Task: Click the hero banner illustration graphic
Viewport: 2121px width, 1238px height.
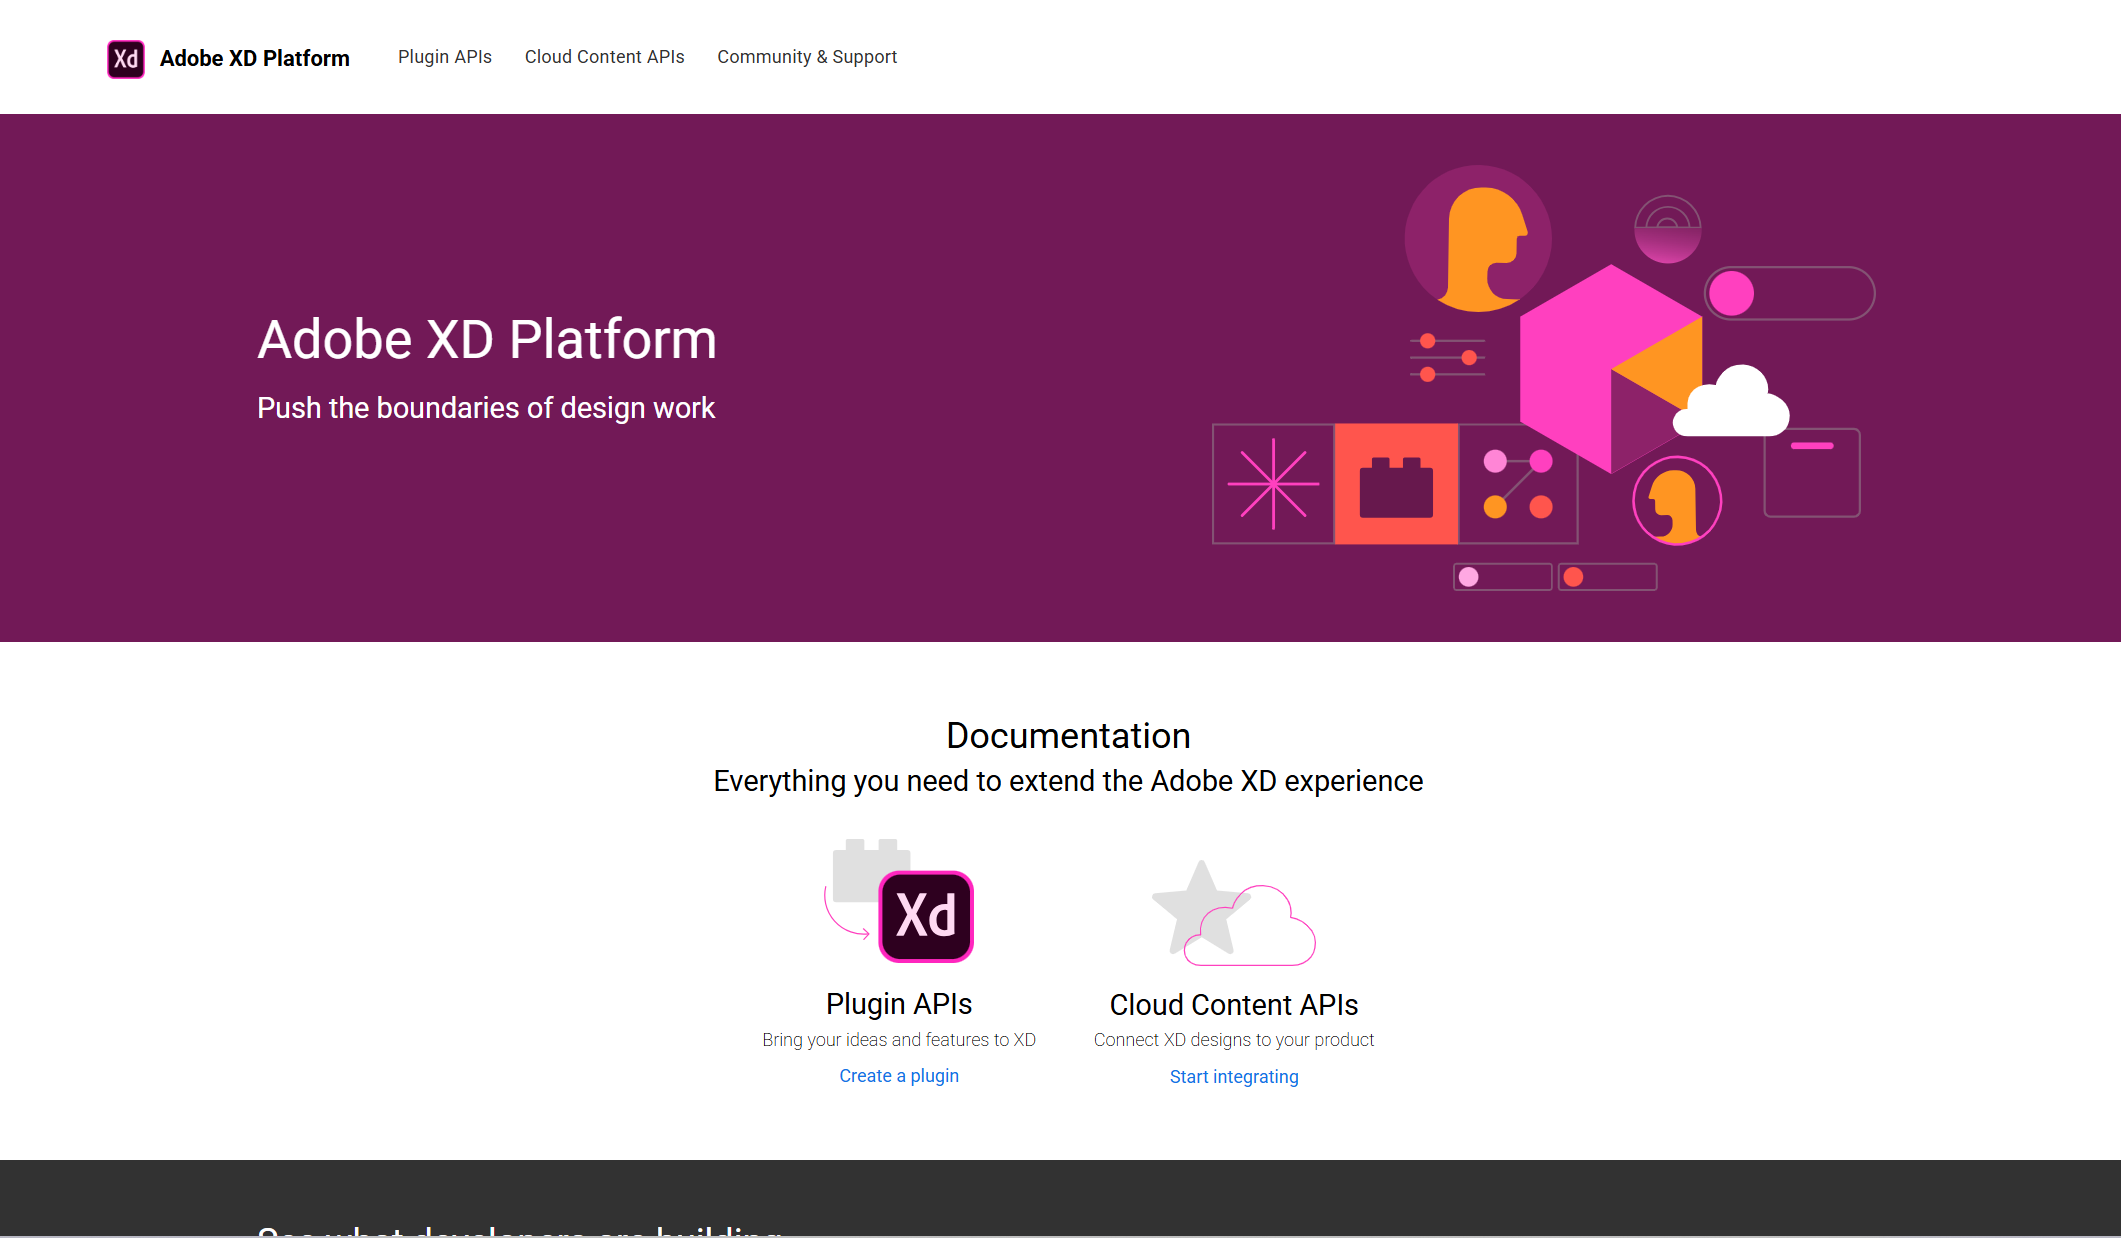Action: point(1543,378)
